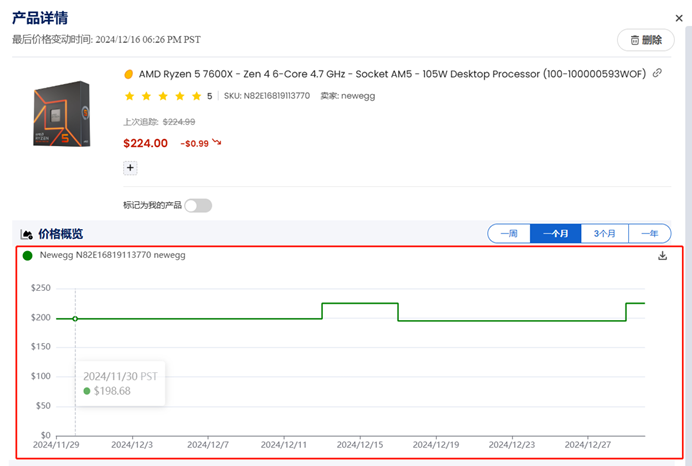Click the 产品详情 dialog heading
Viewport: 692px width, 466px height.
[x=40, y=18]
